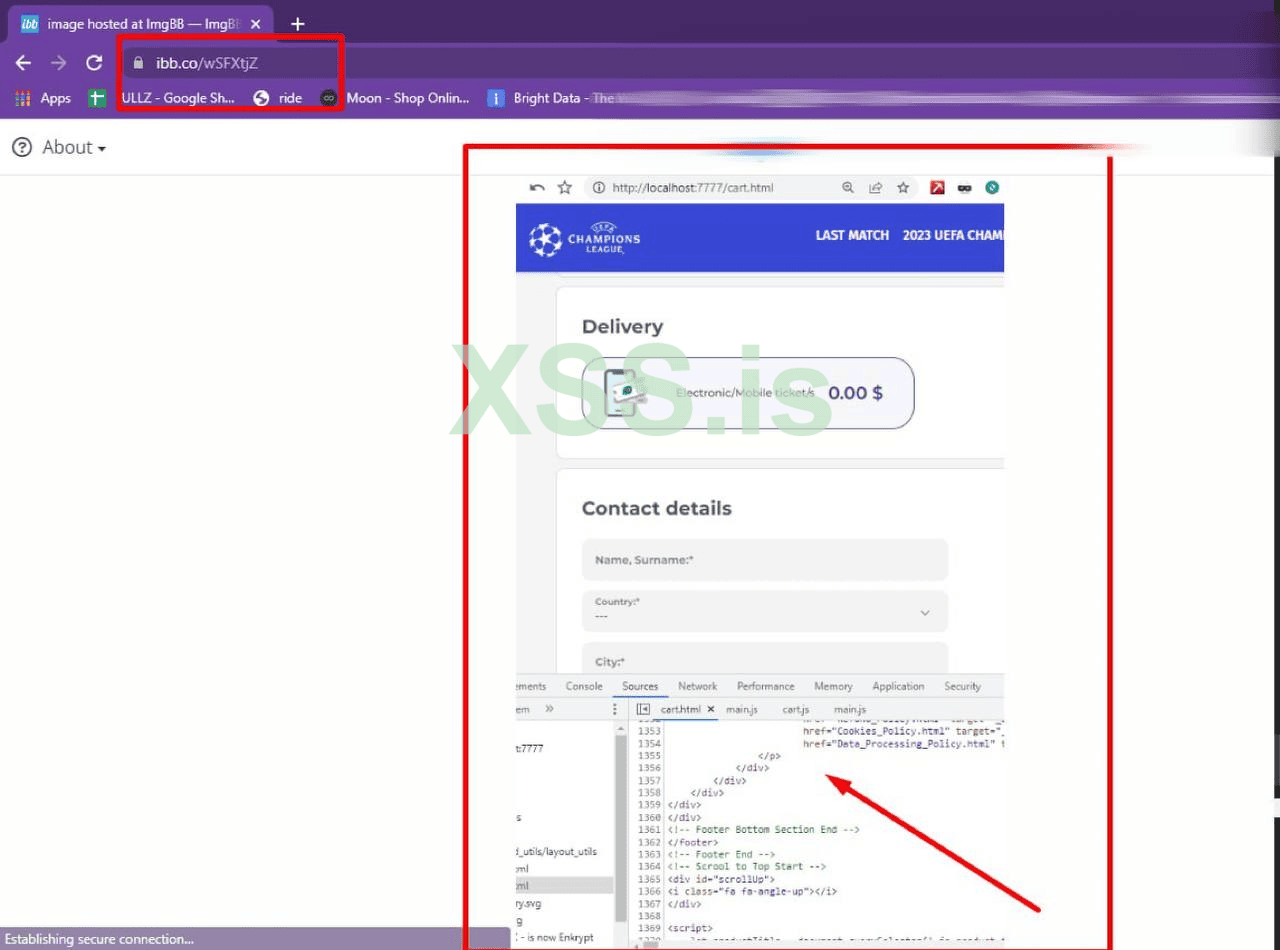Click the Delivery heading
Viewport: 1280px width, 950px height.
tap(622, 327)
